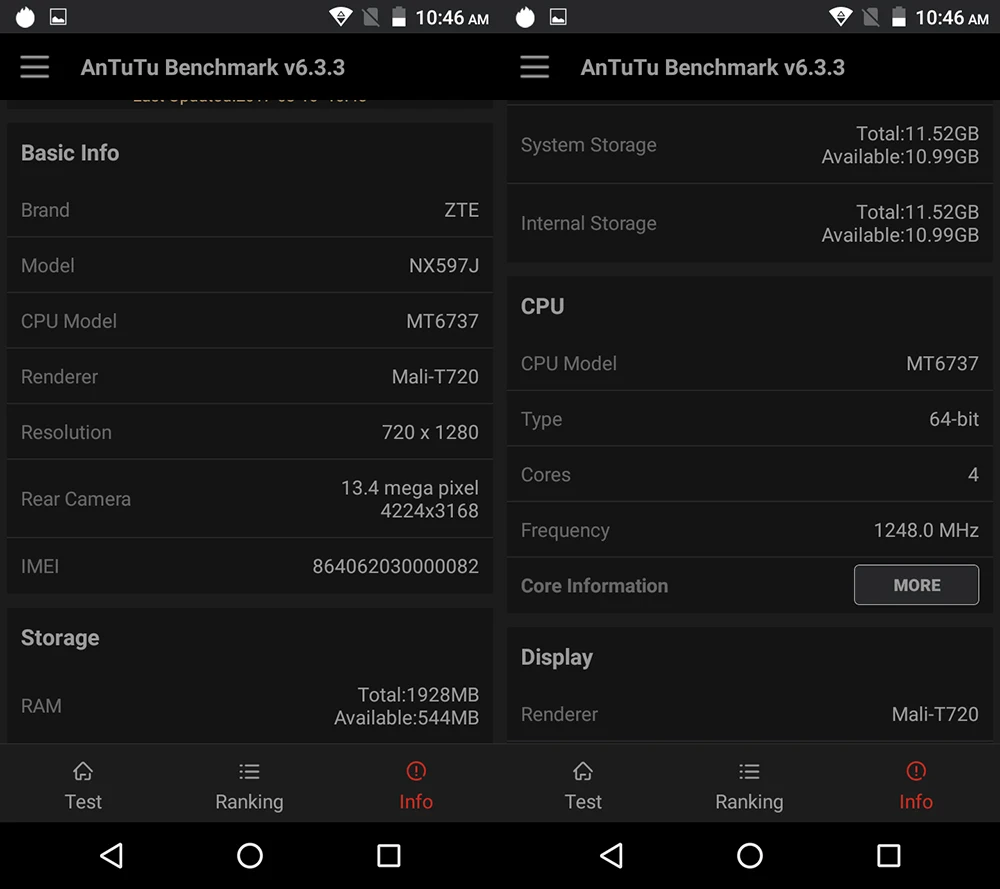Tap Info alert icon on right screen
Viewport: 1000px width, 889px height.
[x=916, y=771]
